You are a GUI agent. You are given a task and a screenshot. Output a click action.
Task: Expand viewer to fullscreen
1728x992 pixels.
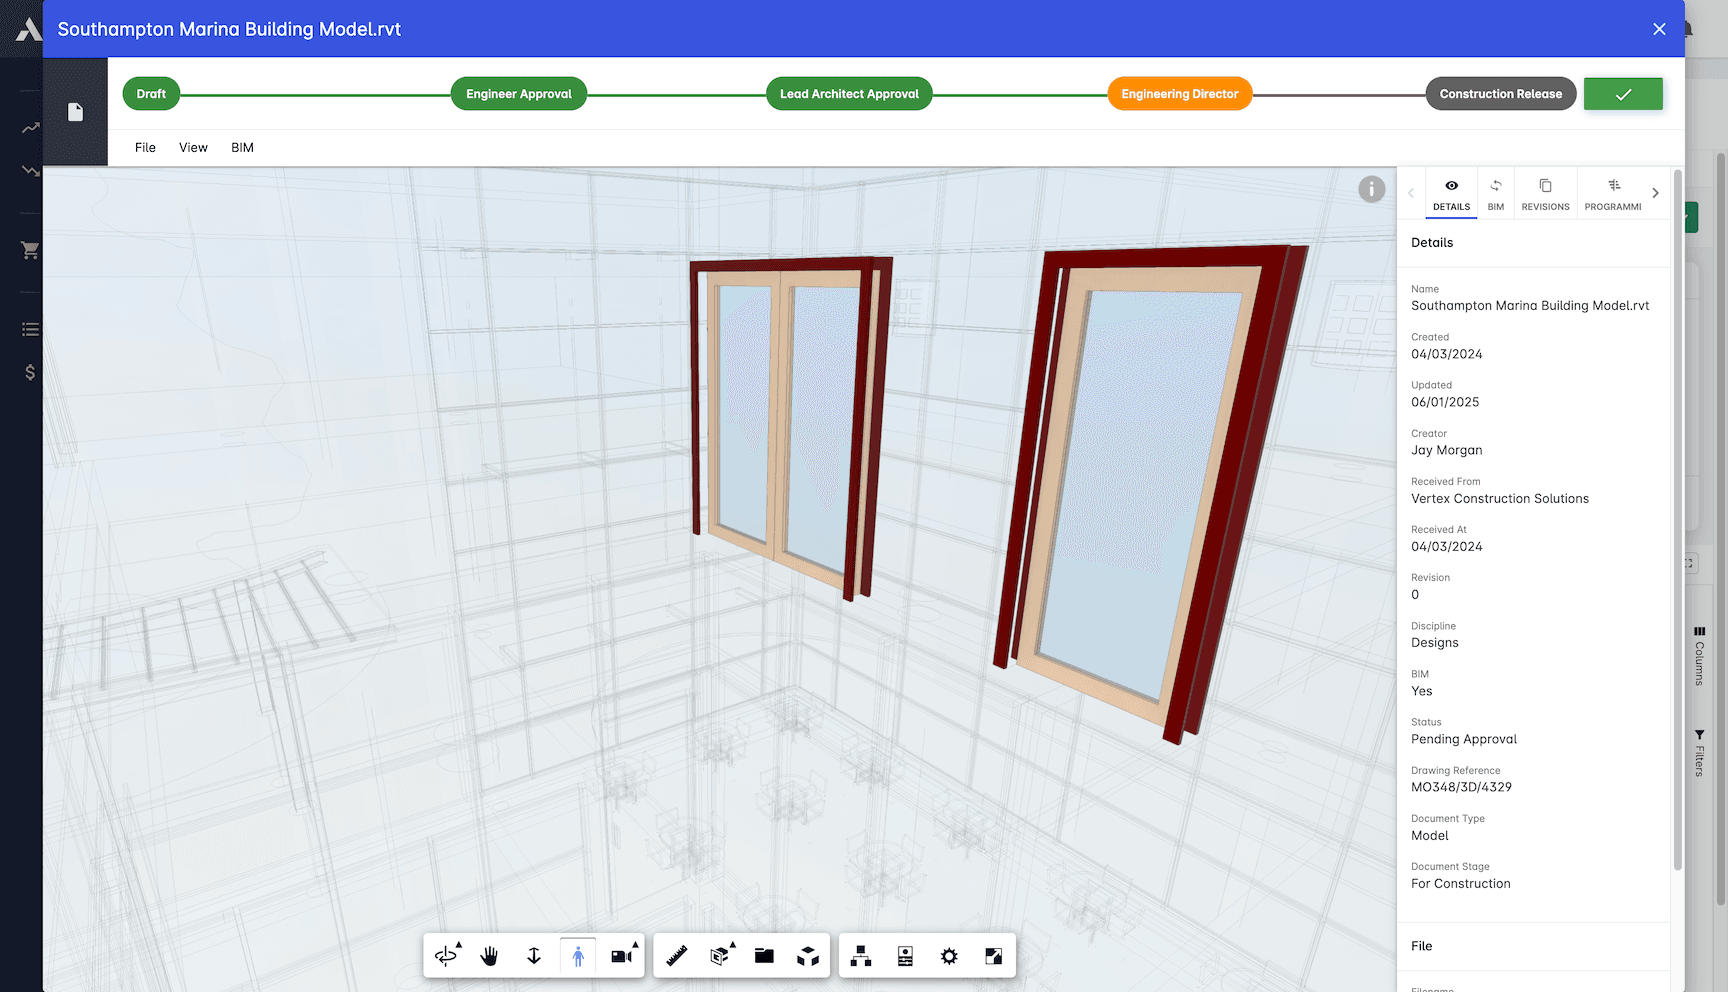993,955
